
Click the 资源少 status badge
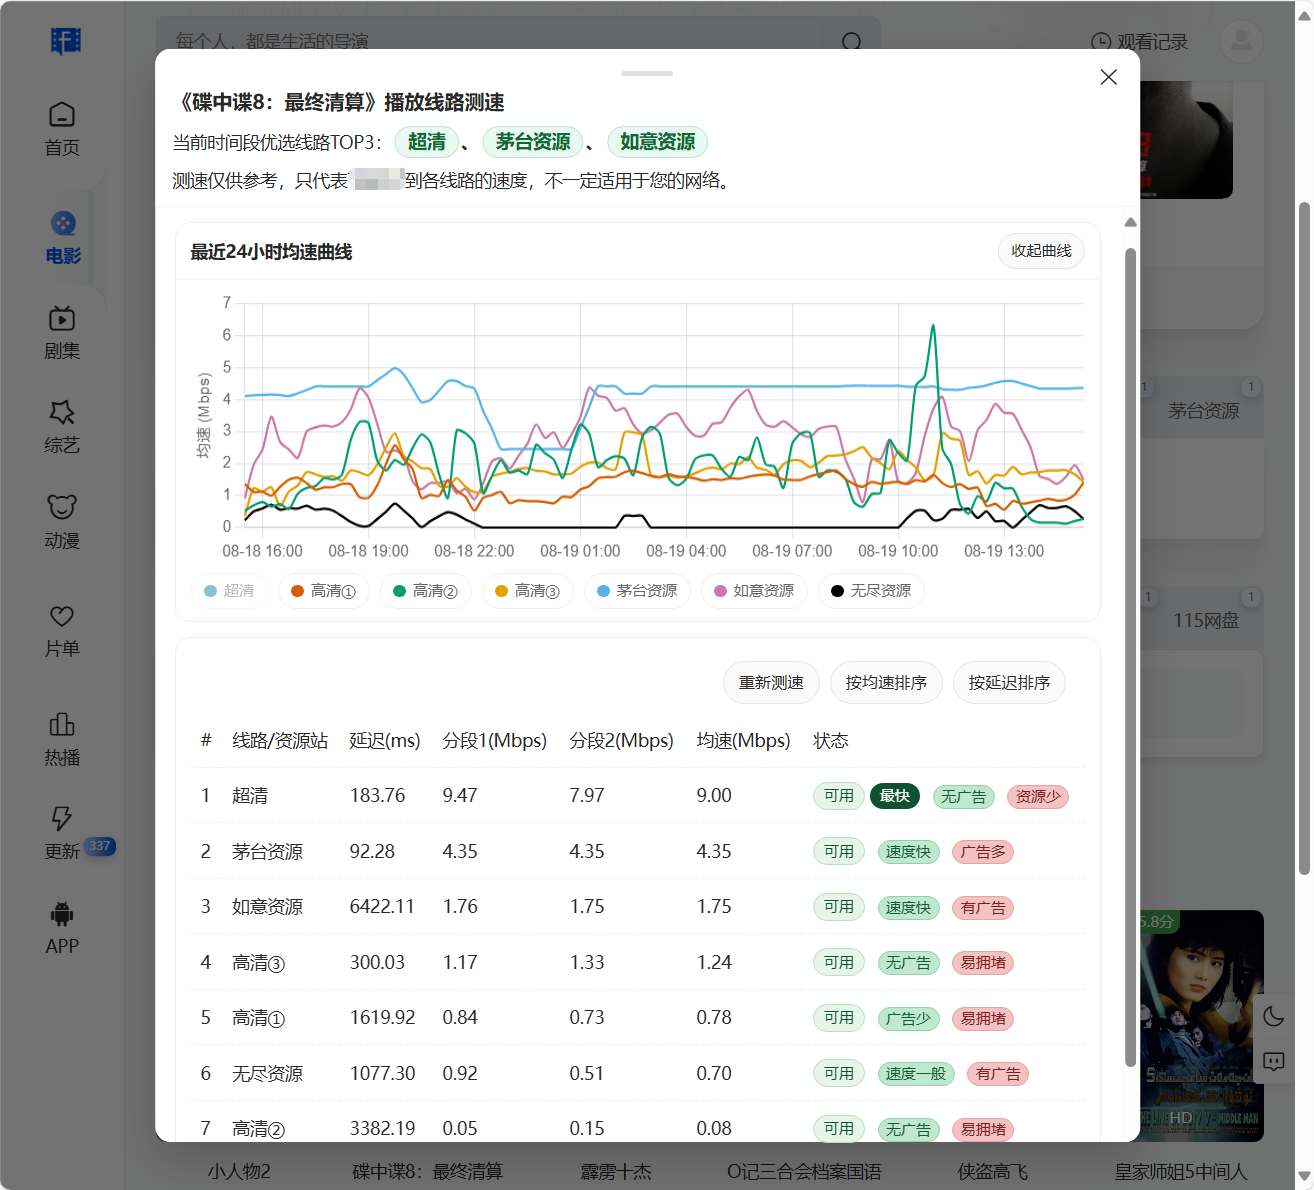(x=1038, y=797)
